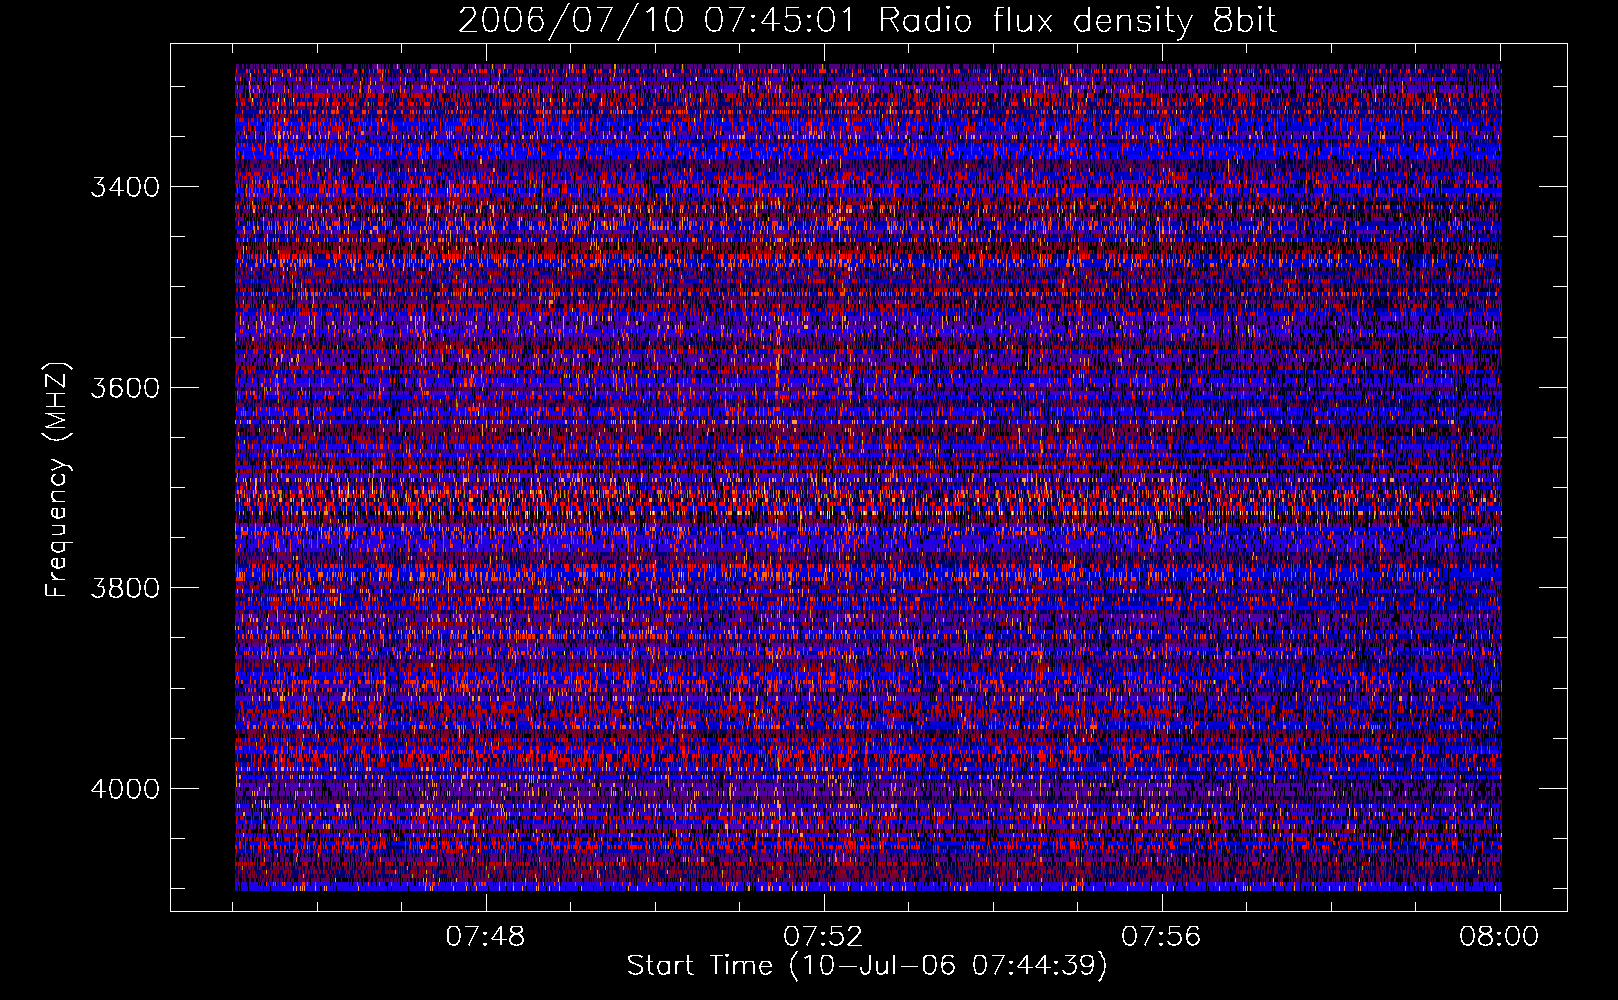The image size is (1618, 1000).
Task: Click the 3400 frequency tick label
Action: (x=125, y=187)
